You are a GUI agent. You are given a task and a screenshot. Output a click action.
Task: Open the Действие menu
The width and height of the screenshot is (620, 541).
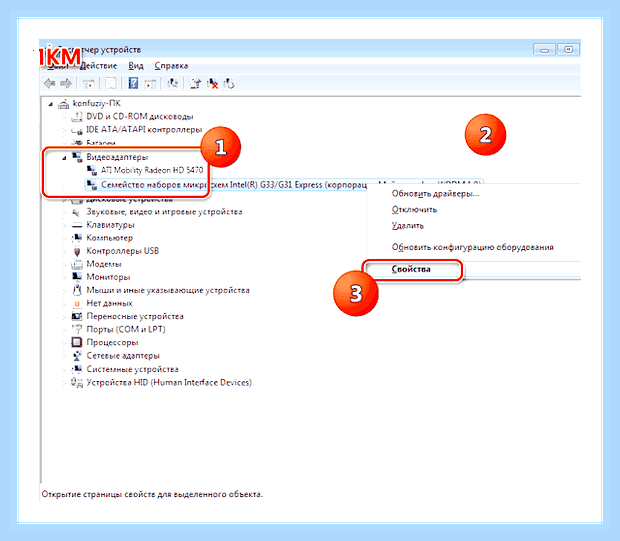(x=98, y=66)
